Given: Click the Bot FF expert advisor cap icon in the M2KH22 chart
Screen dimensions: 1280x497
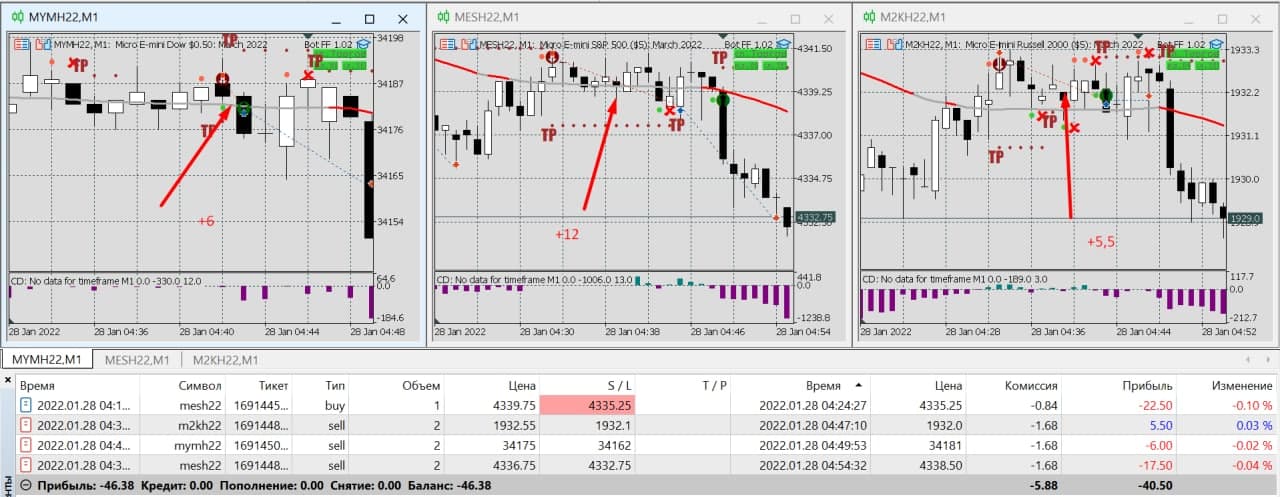Looking at the screenshot, I should pyautogui.click(x=1216, y=44).
